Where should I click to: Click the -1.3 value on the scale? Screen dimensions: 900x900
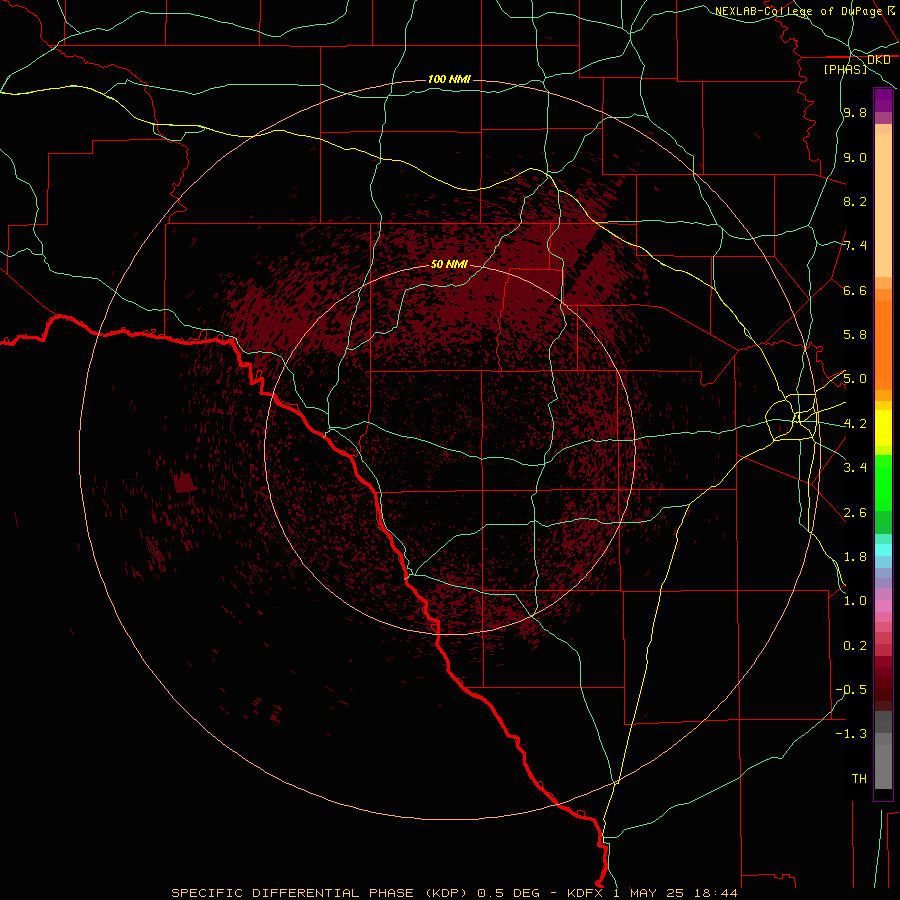point(851,734)
